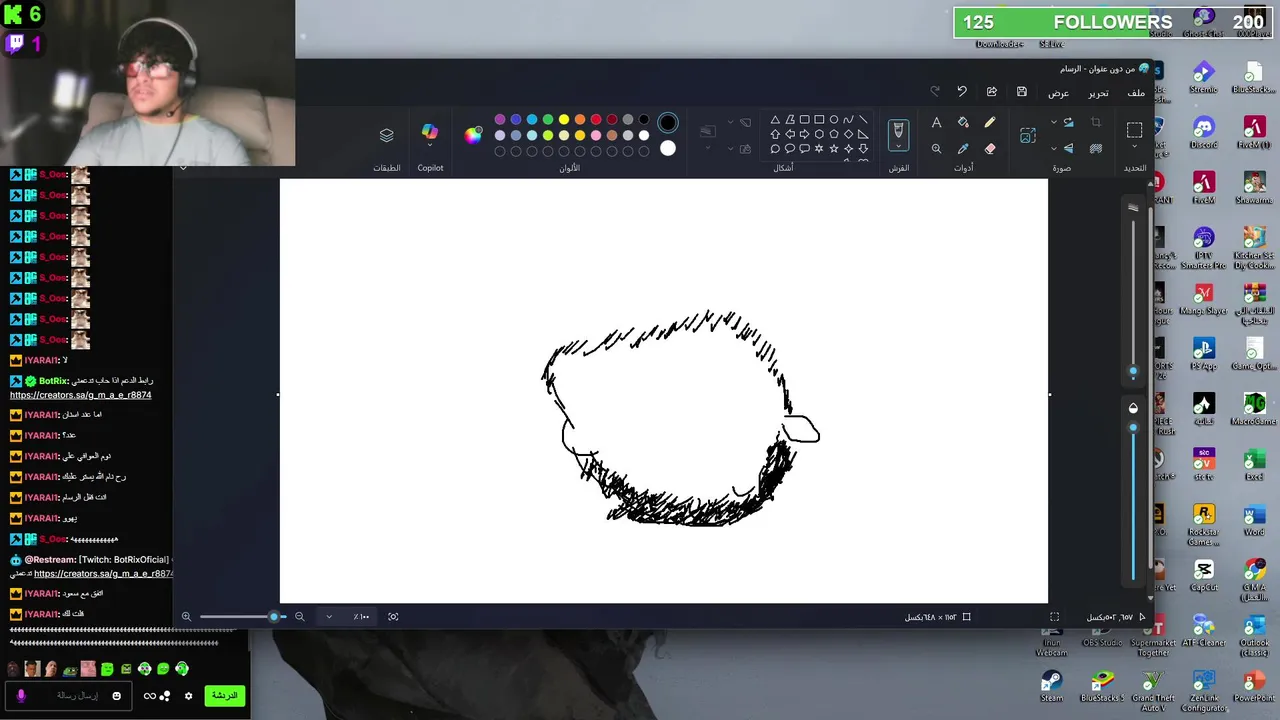
Task: Click the Remove background icon
Action: pos(1096,148)
